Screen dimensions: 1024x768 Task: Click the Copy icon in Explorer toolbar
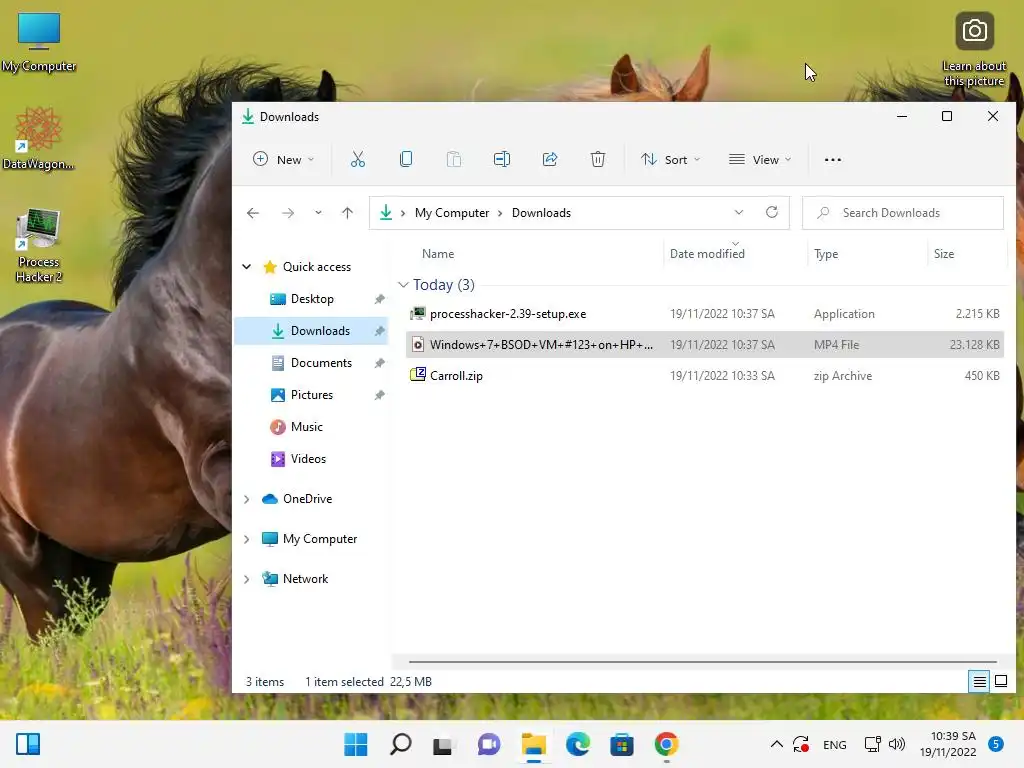click(x=406, y=159)
